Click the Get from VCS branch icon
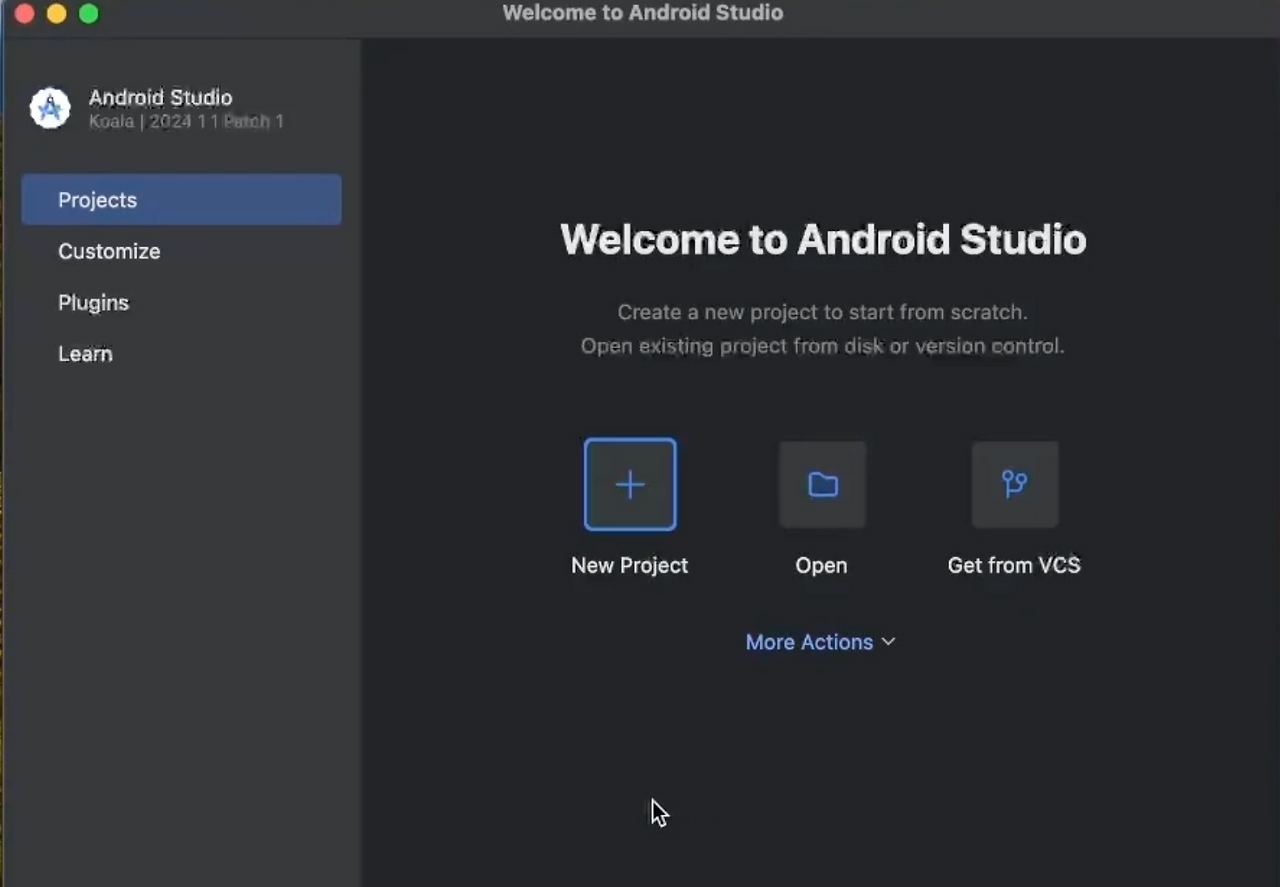The width and height of the screenshot is (1280, 887). click(1015, 485)
